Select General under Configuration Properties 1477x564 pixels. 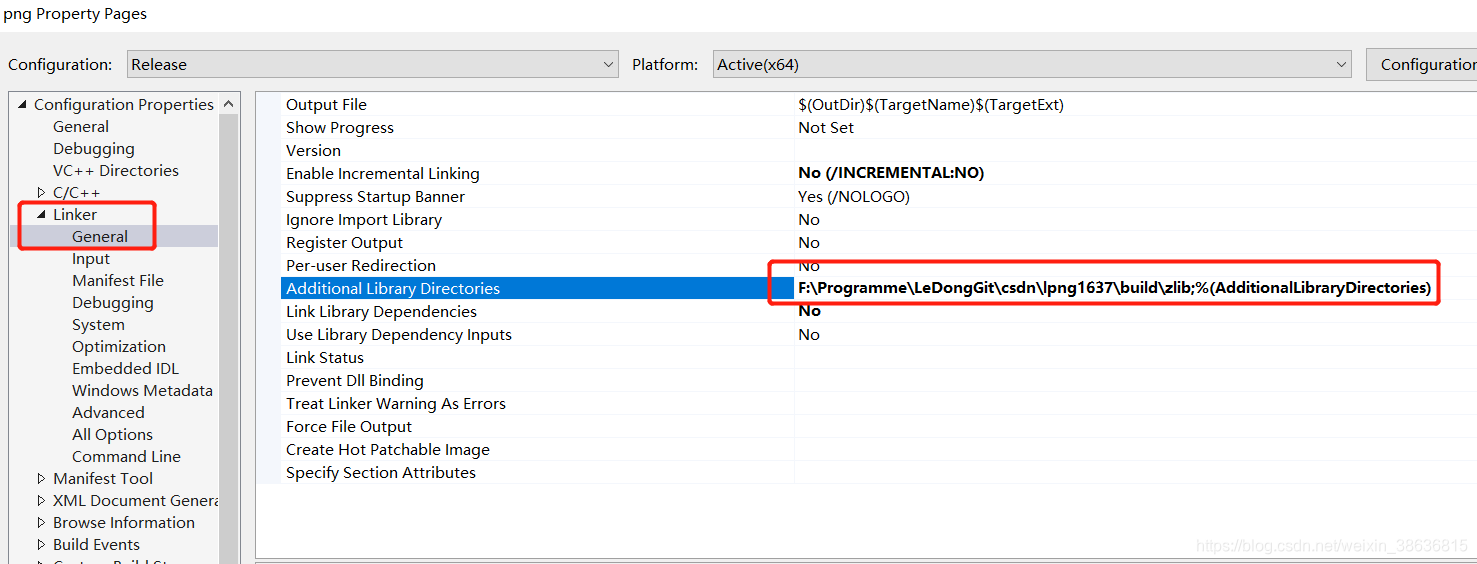pos(81,127)
